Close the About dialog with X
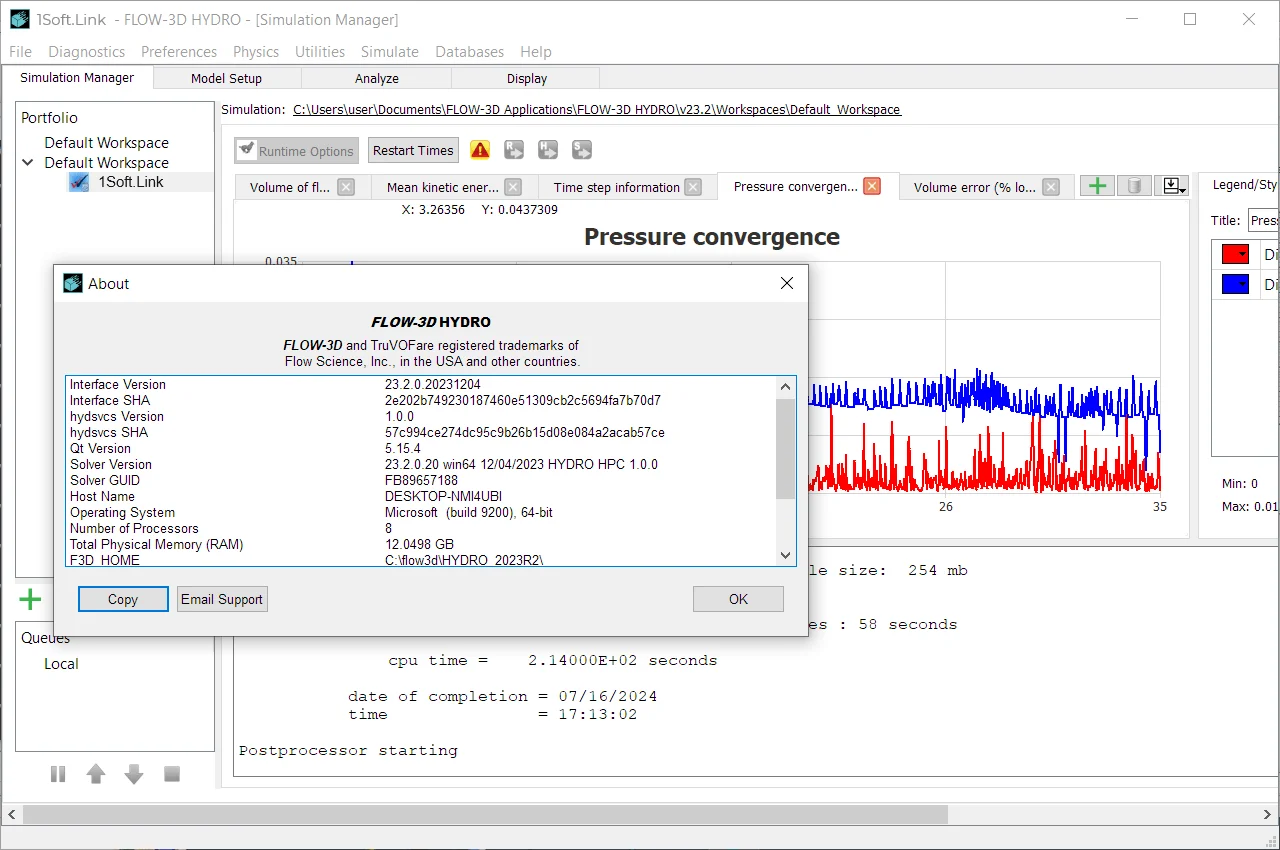Image resolution: width=1280 pixels, height=850 pixels. (787, 283)
